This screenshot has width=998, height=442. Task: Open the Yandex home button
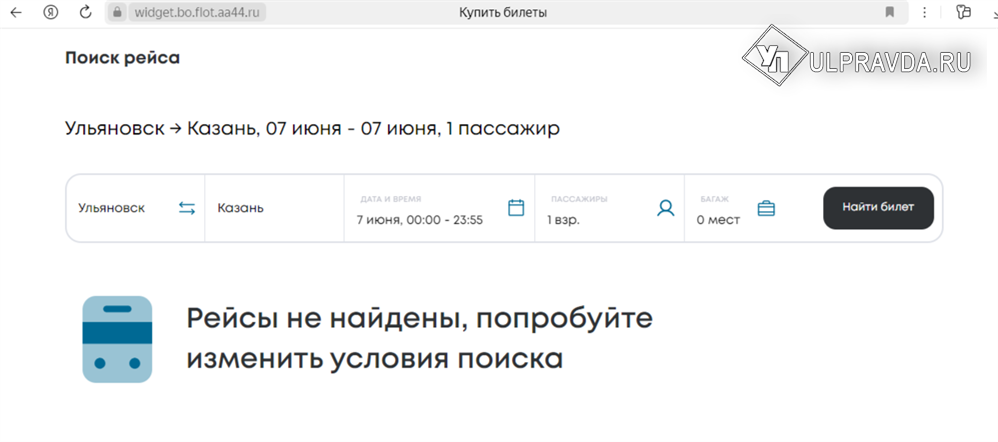coord(51,12)
